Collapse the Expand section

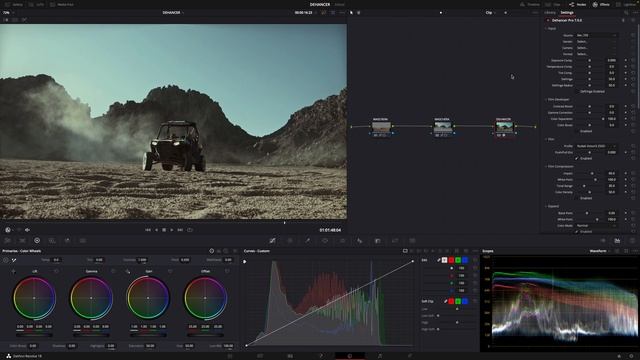[546, 206]
